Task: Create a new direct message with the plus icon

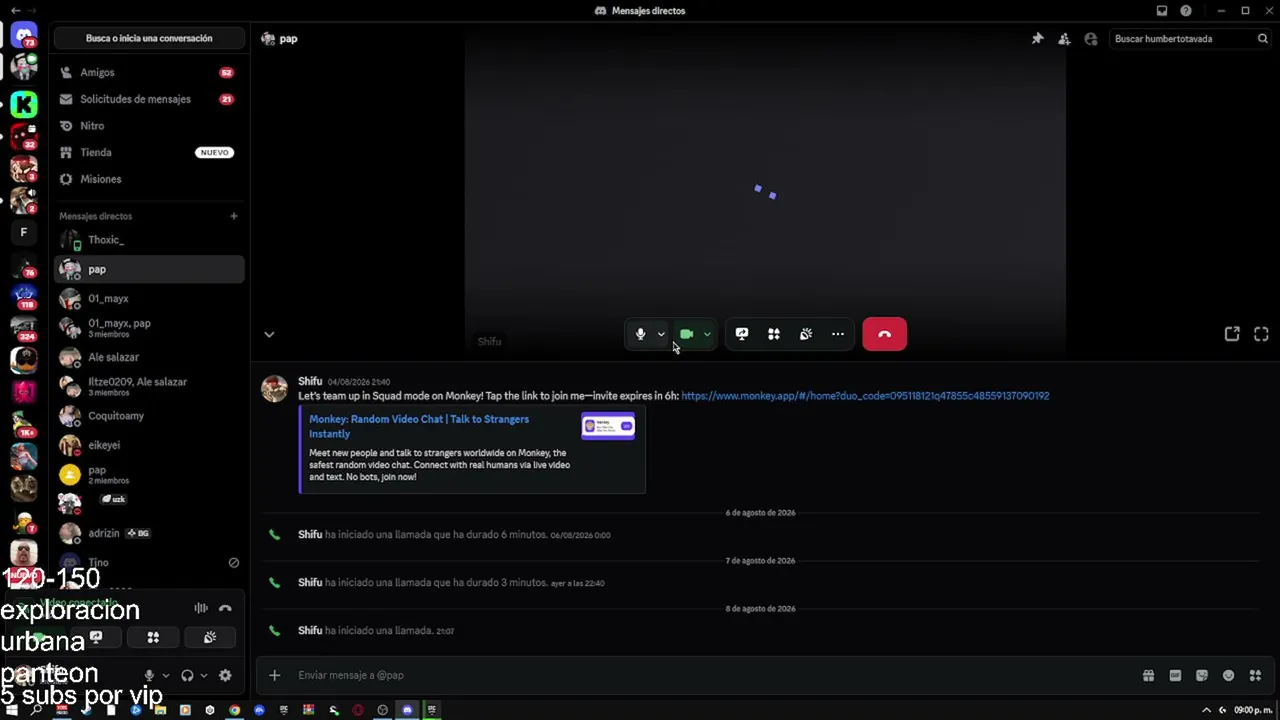Action: tap(234, 216)
